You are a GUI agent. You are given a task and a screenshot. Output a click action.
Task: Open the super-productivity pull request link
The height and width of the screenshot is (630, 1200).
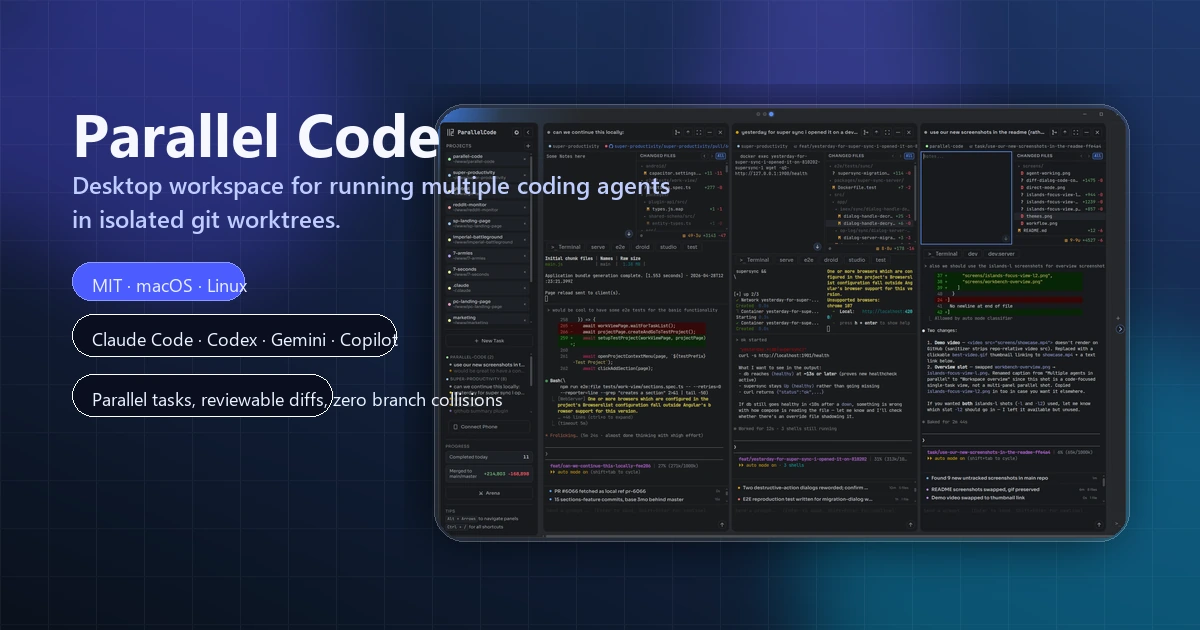point(668,146)
